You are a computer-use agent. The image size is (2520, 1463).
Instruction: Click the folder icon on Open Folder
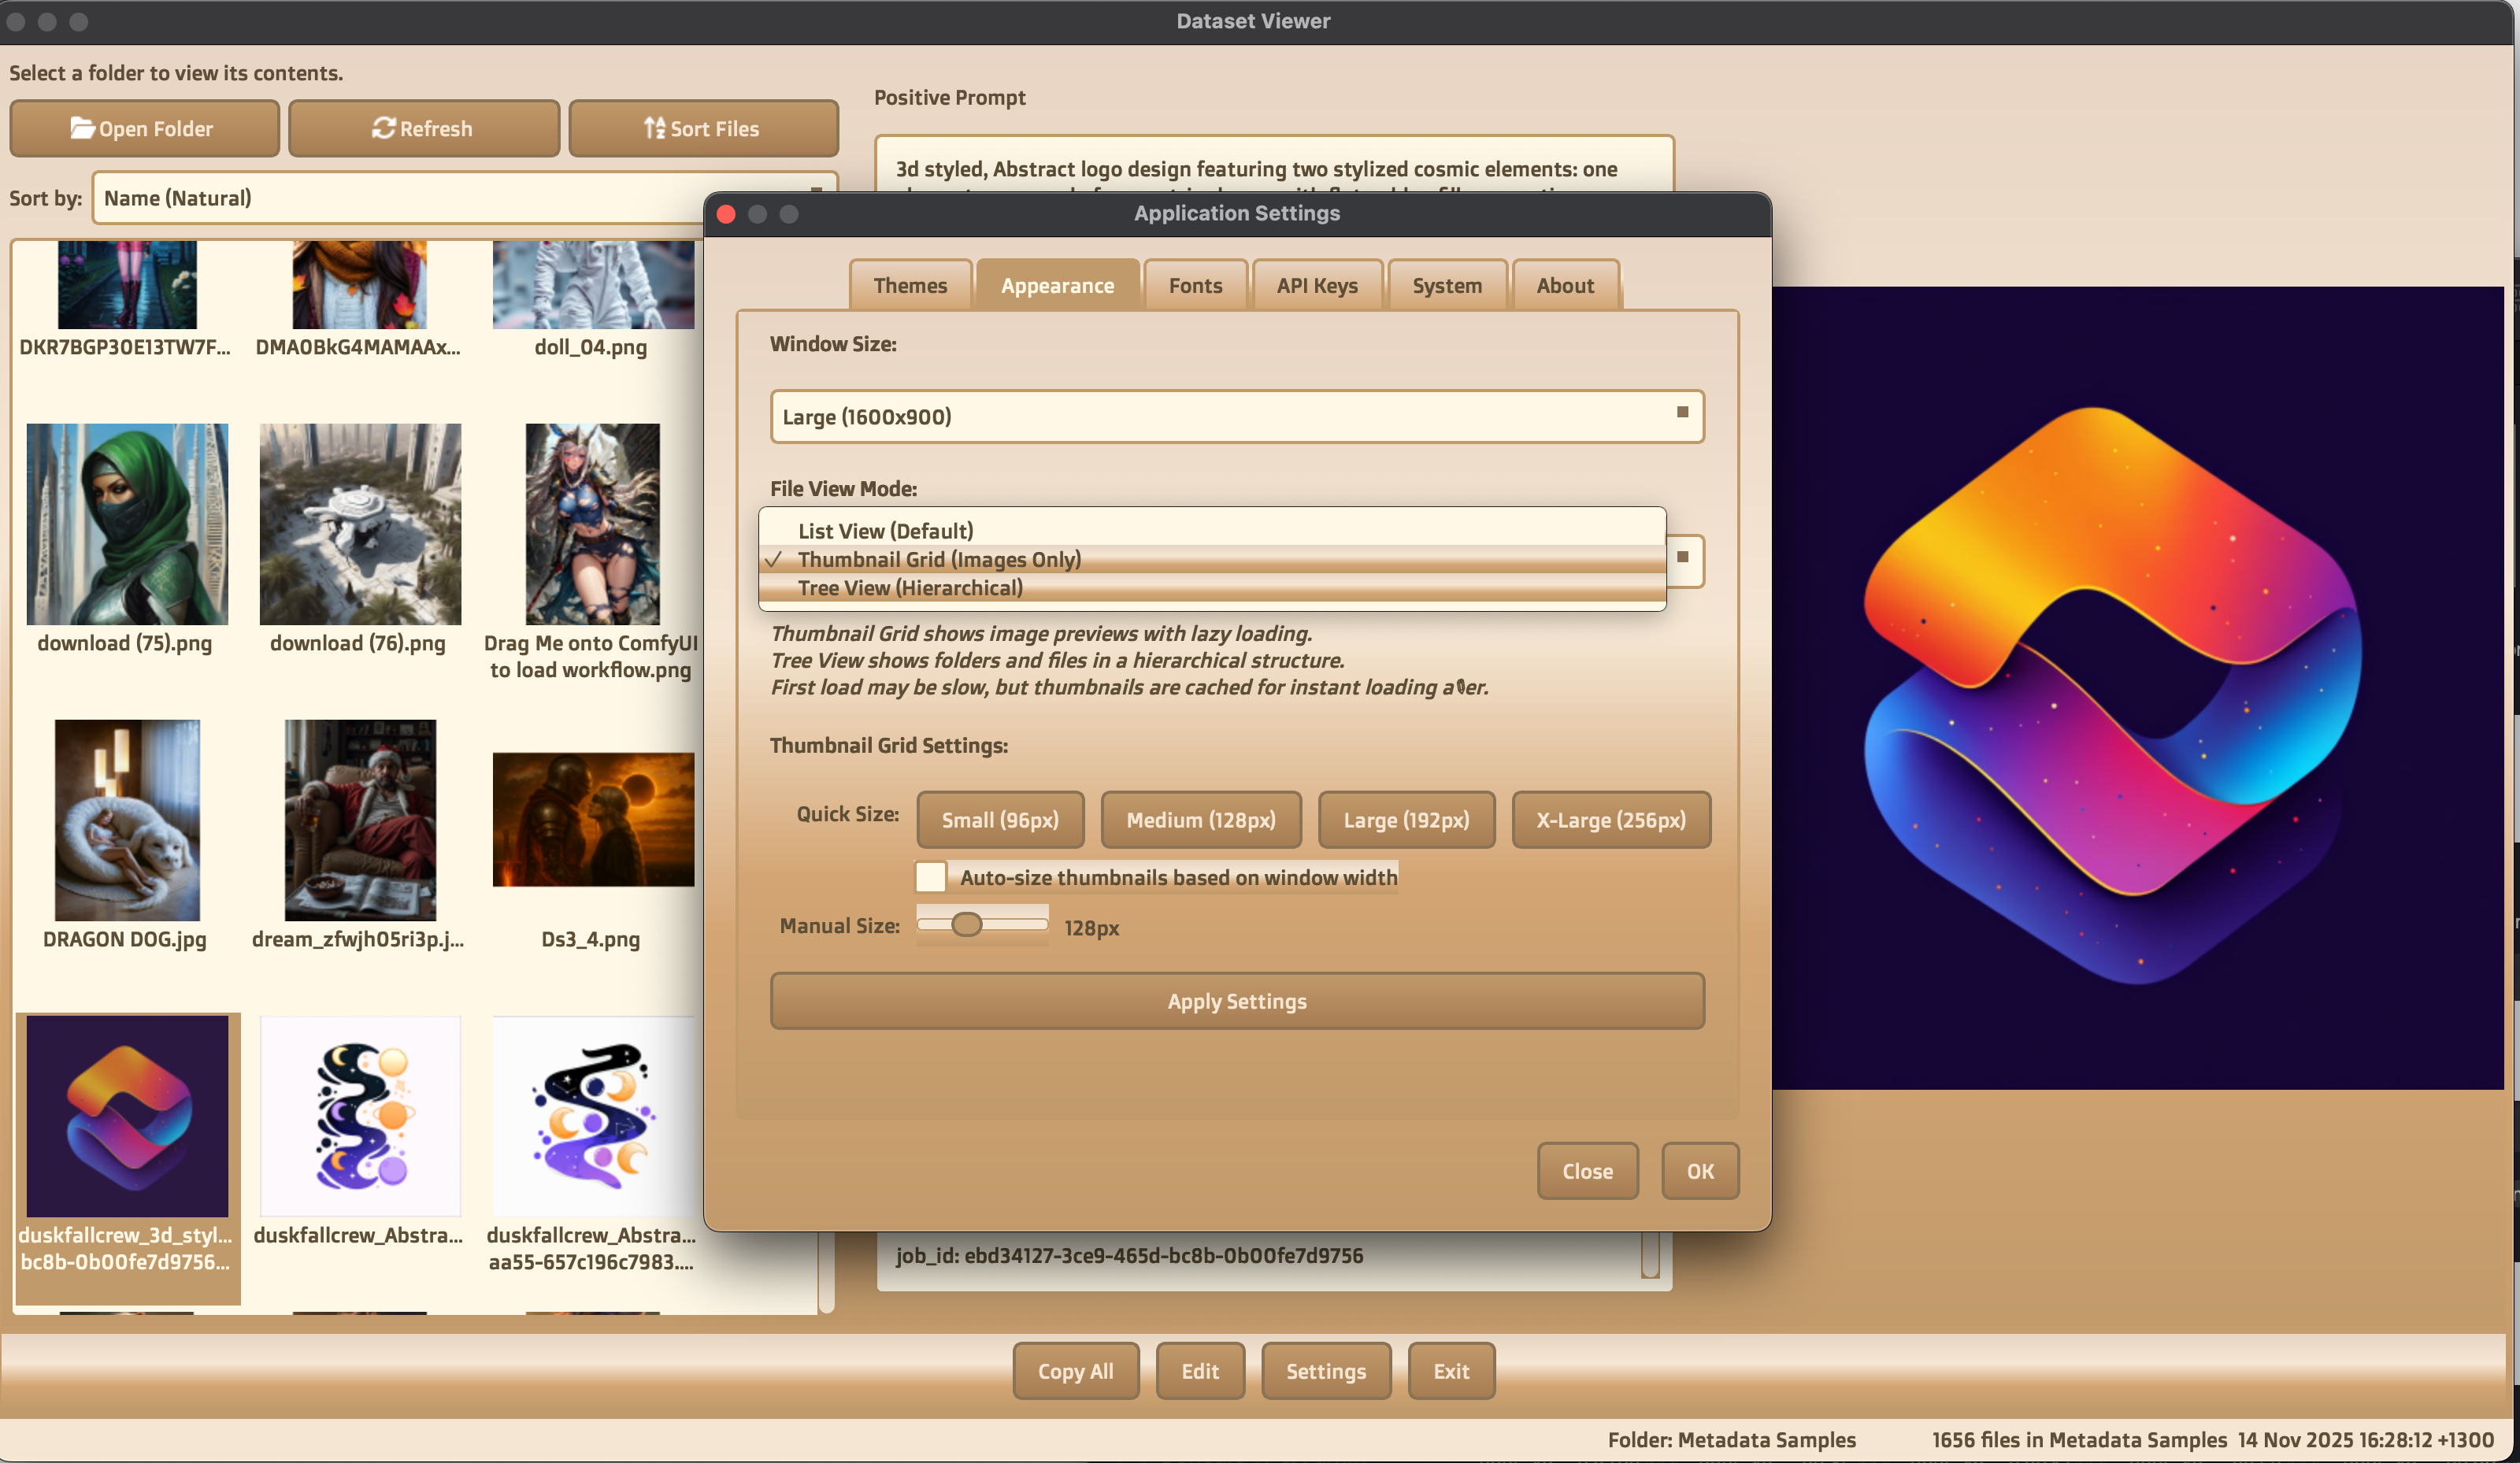[x=82, y=128]
